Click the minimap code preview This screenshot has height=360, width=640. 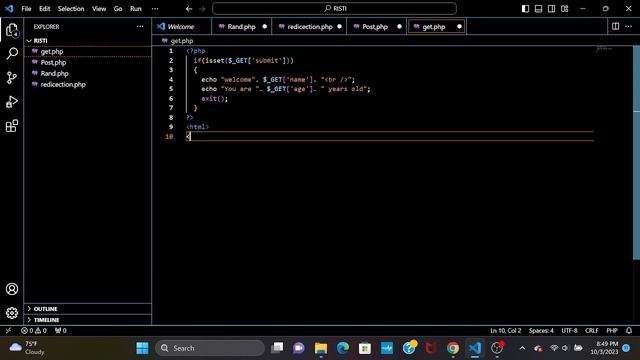point(604,49)
